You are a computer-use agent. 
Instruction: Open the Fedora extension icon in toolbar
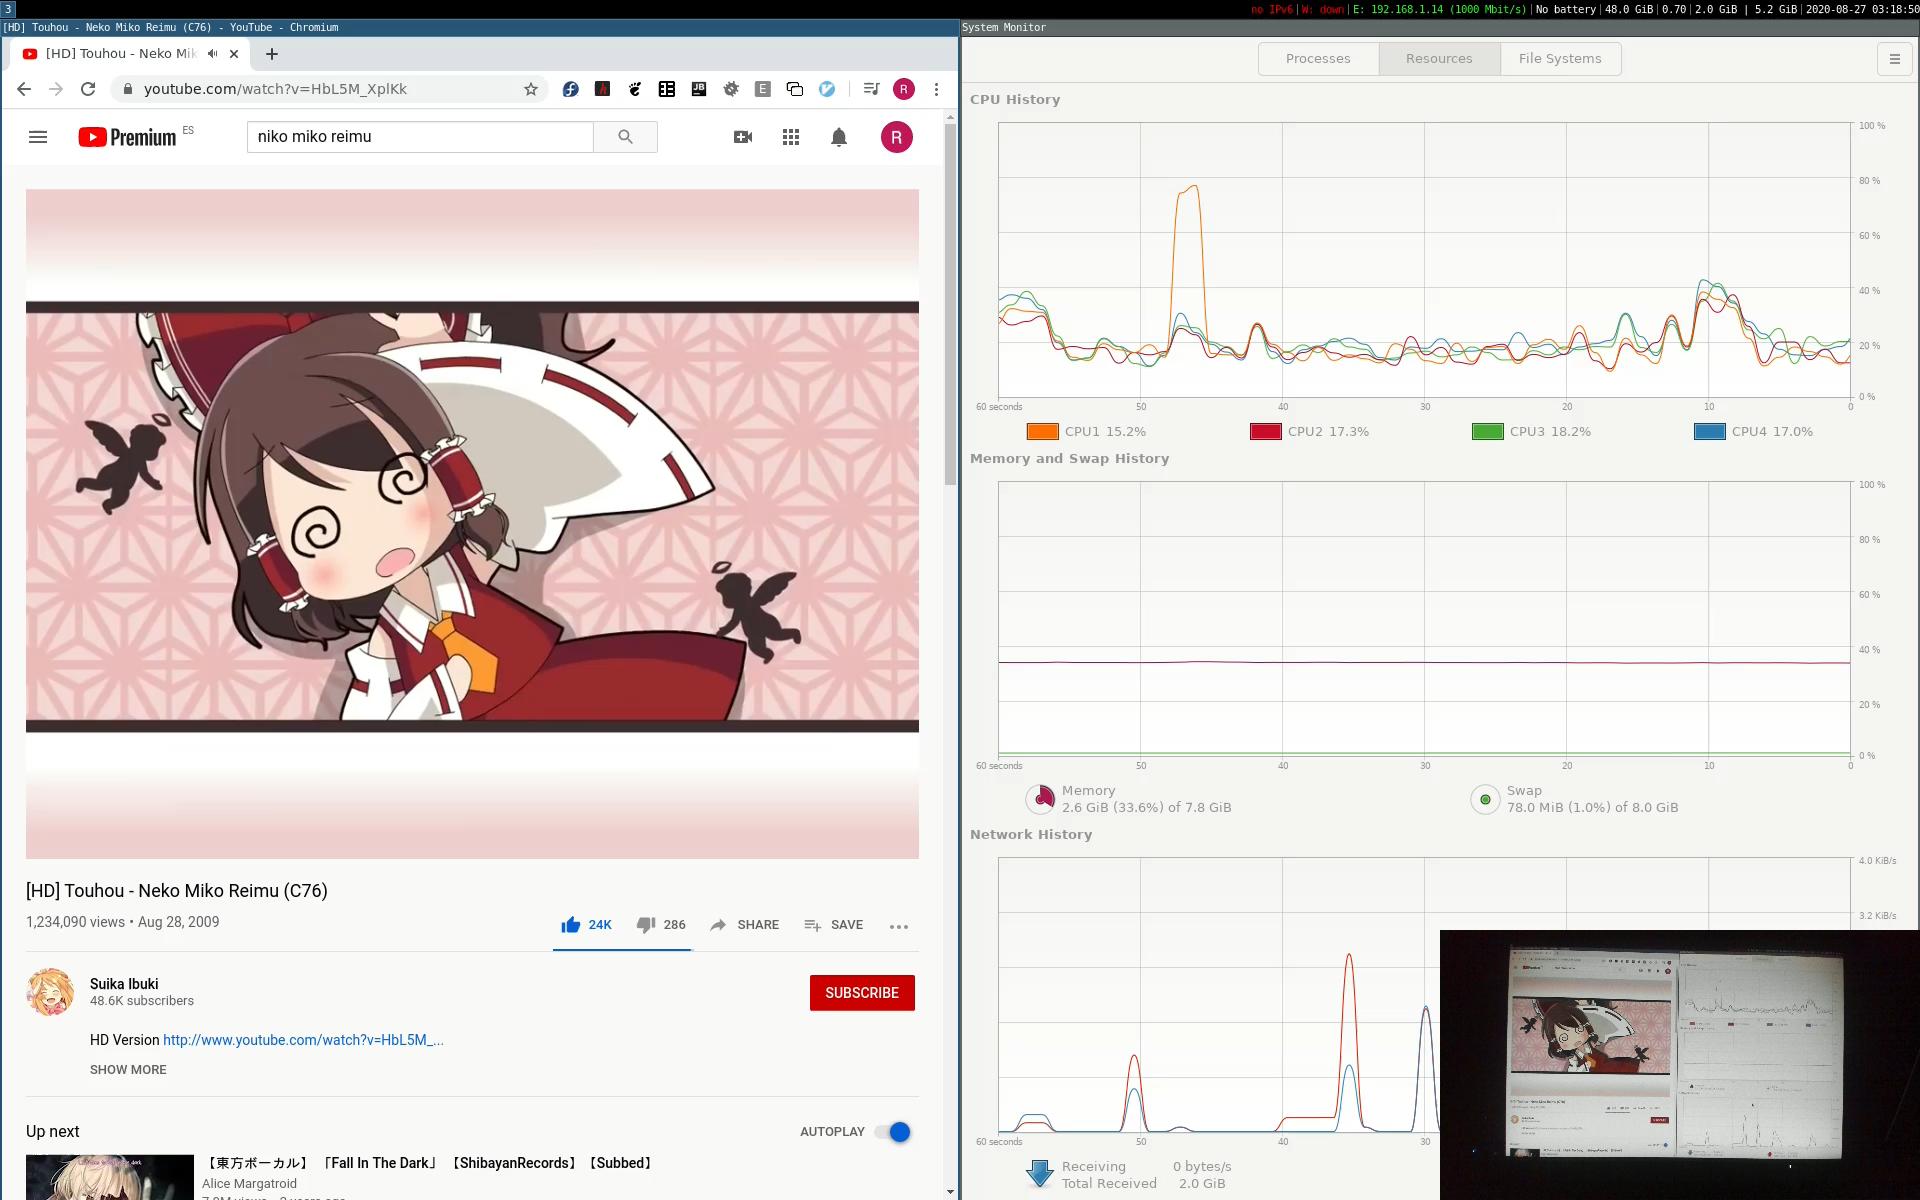pos(570,89)
